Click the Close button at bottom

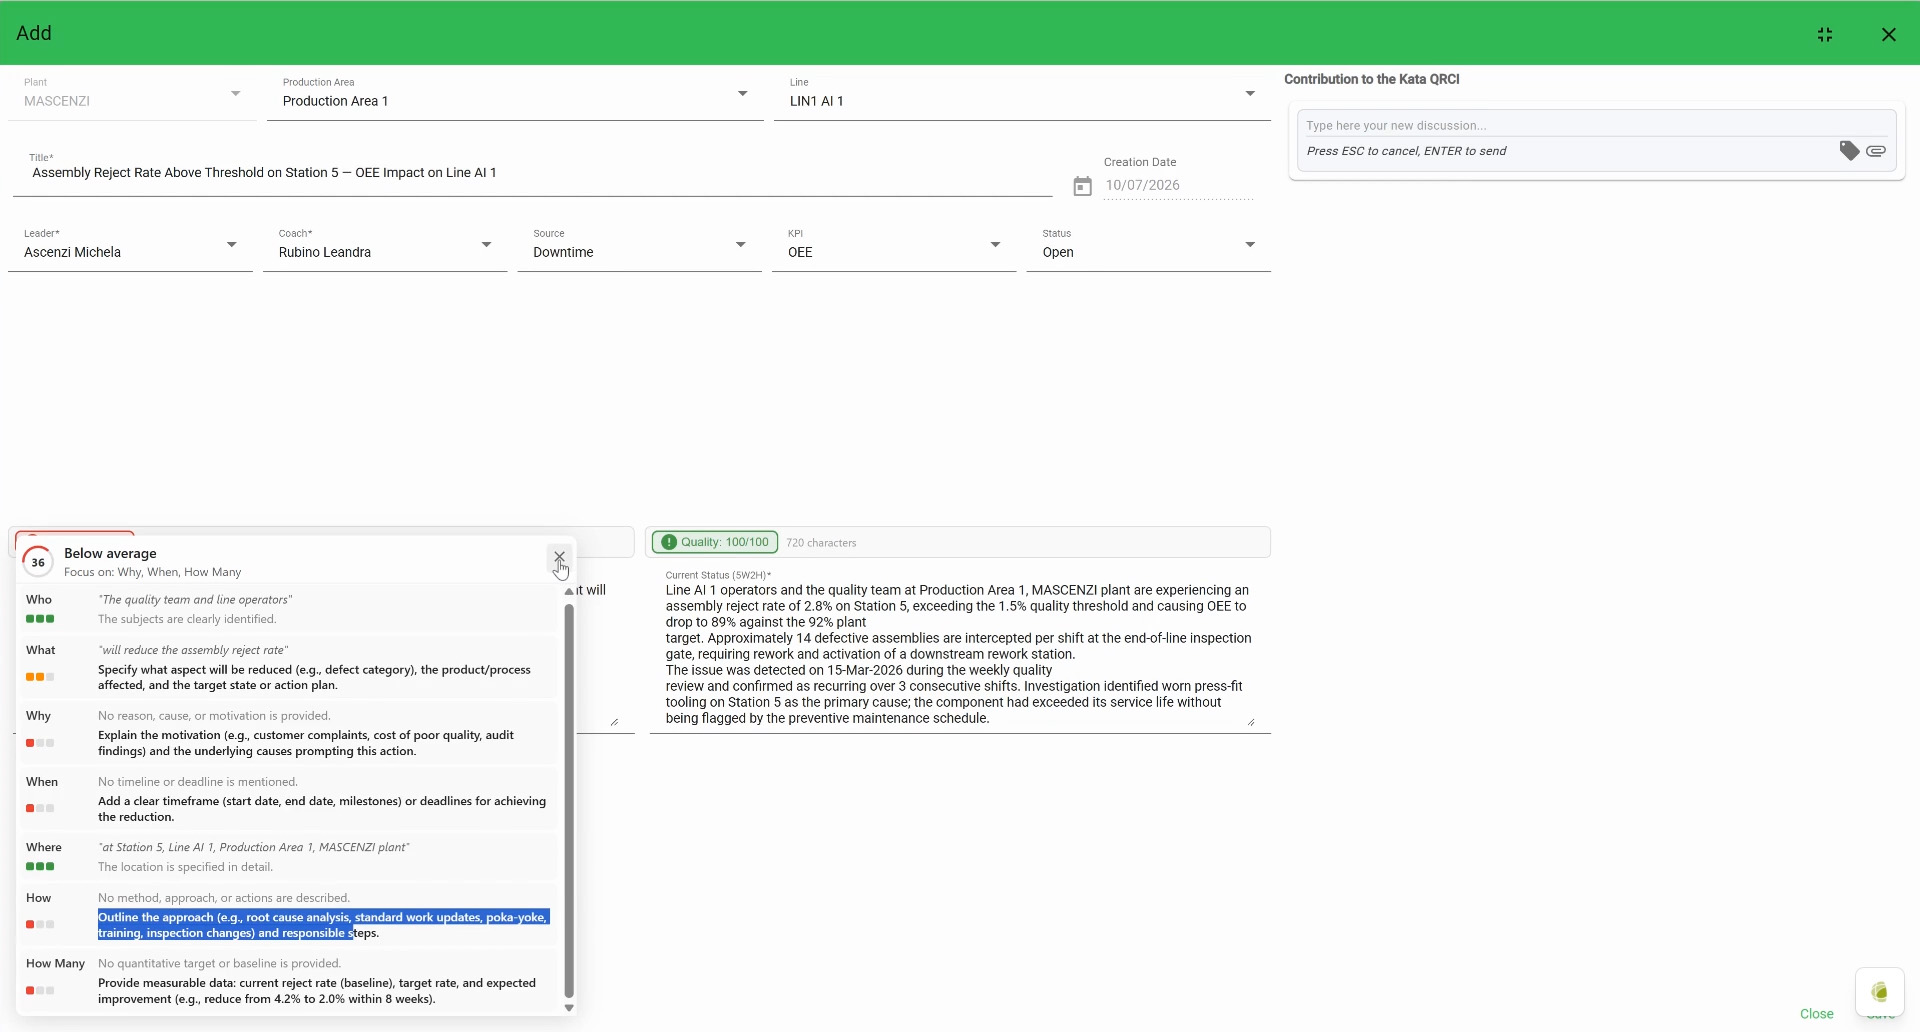[1817, 1014]
